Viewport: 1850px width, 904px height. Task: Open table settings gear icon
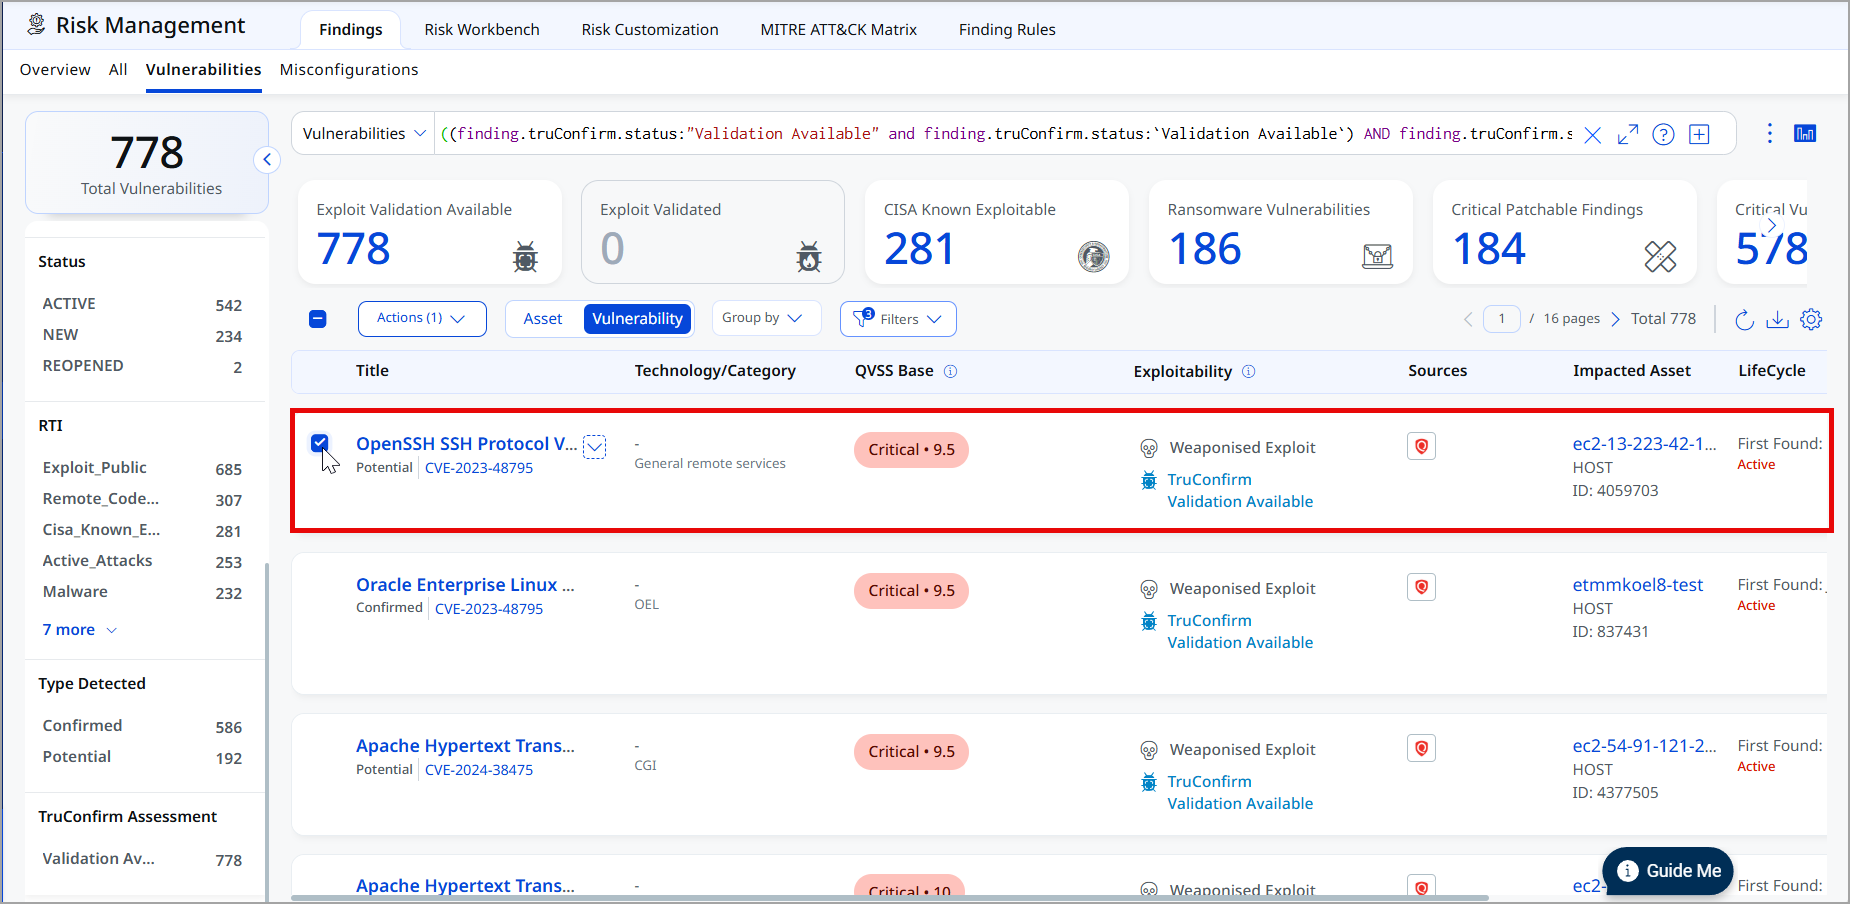point(1811,319)
